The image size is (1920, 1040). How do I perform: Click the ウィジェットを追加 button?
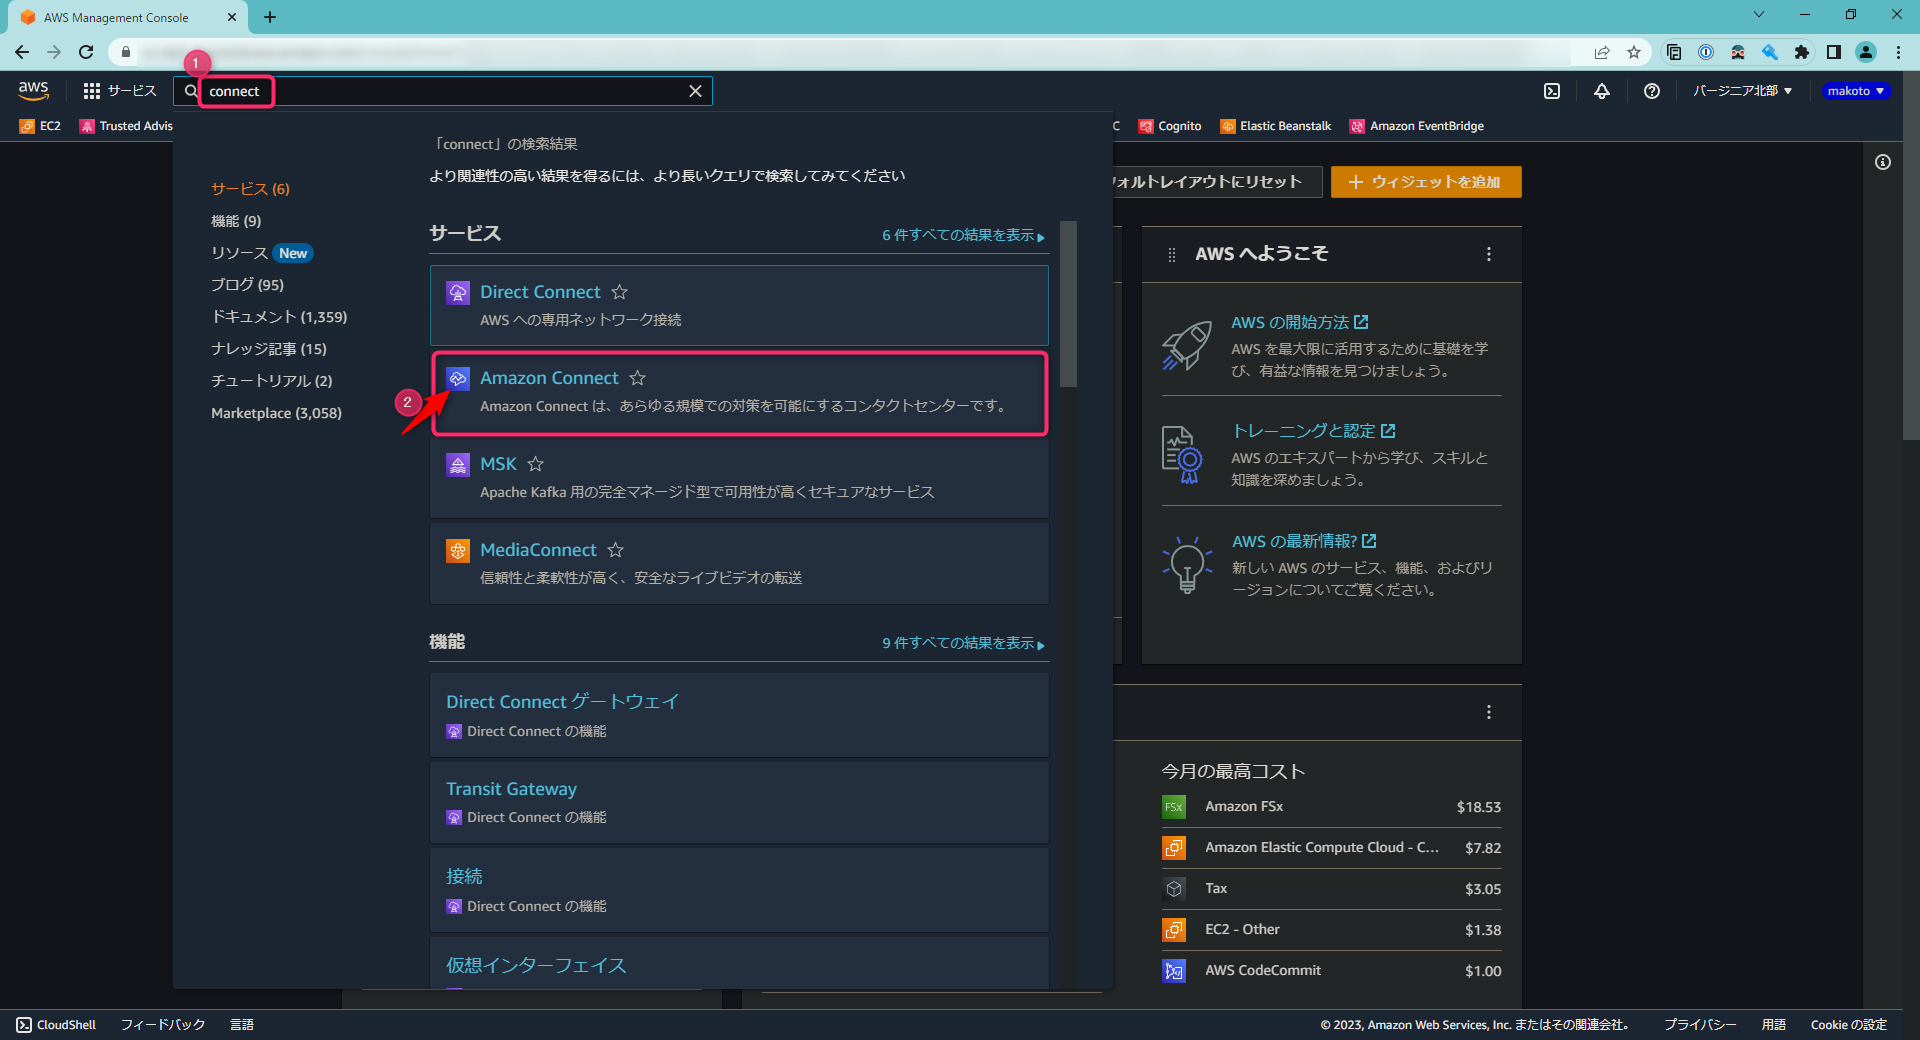1425,182
